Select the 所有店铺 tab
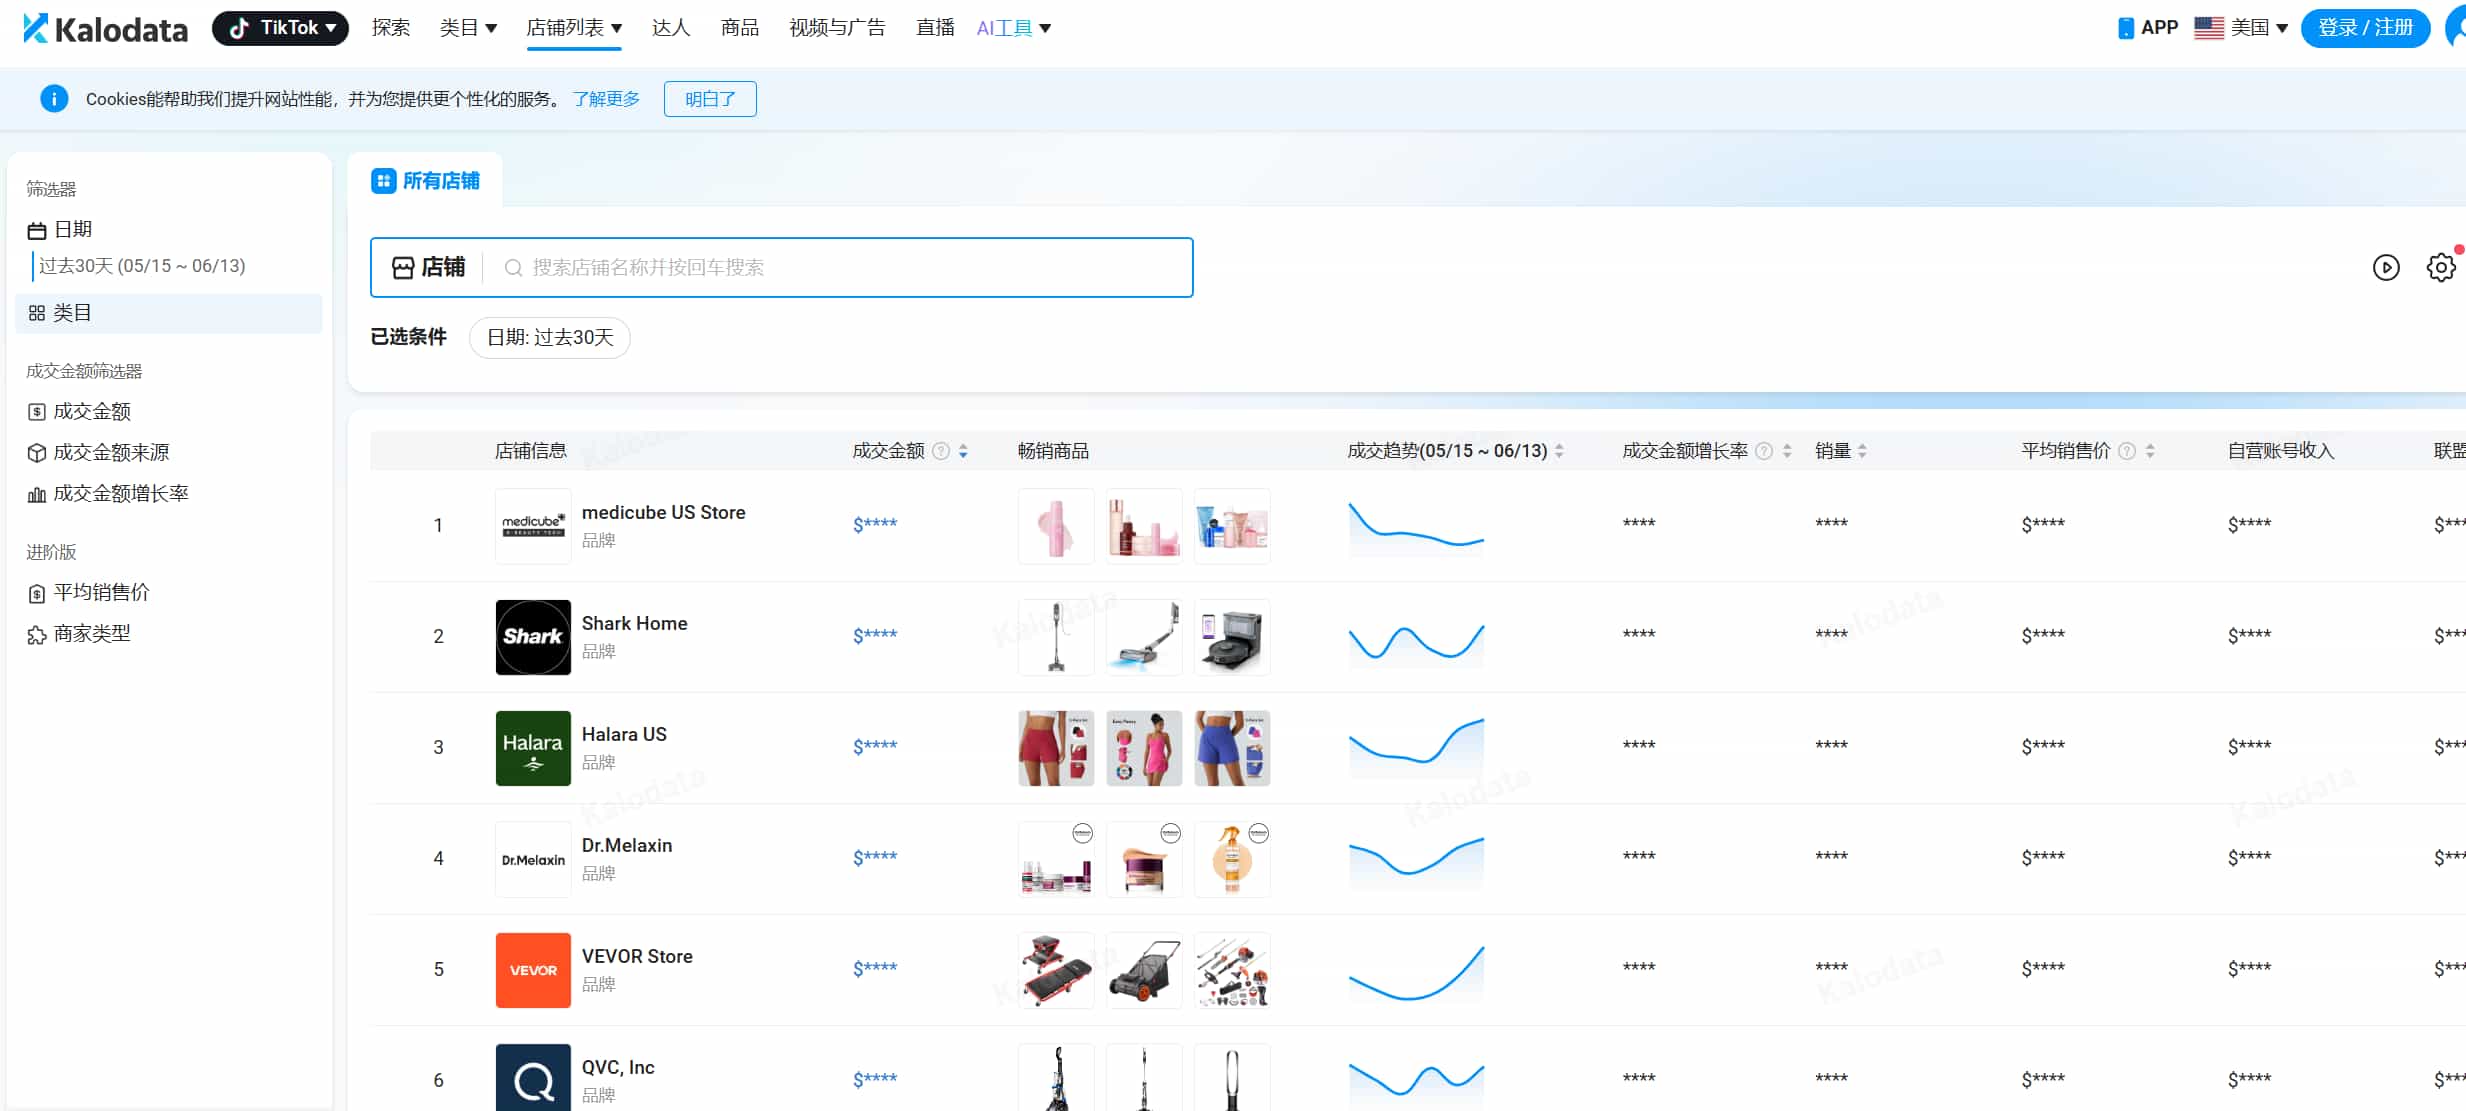The image size is (2466, 1111). 425,181
